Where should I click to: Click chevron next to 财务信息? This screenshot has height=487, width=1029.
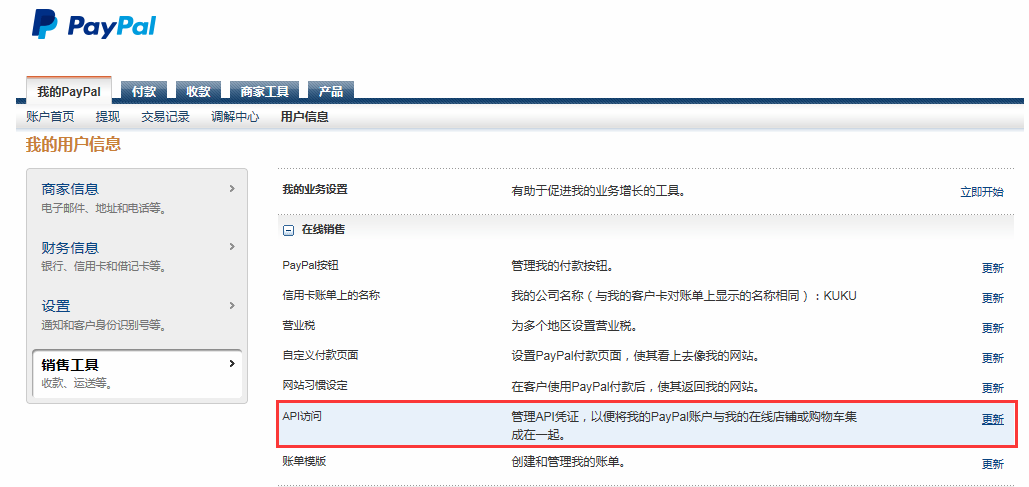point(232,247)
